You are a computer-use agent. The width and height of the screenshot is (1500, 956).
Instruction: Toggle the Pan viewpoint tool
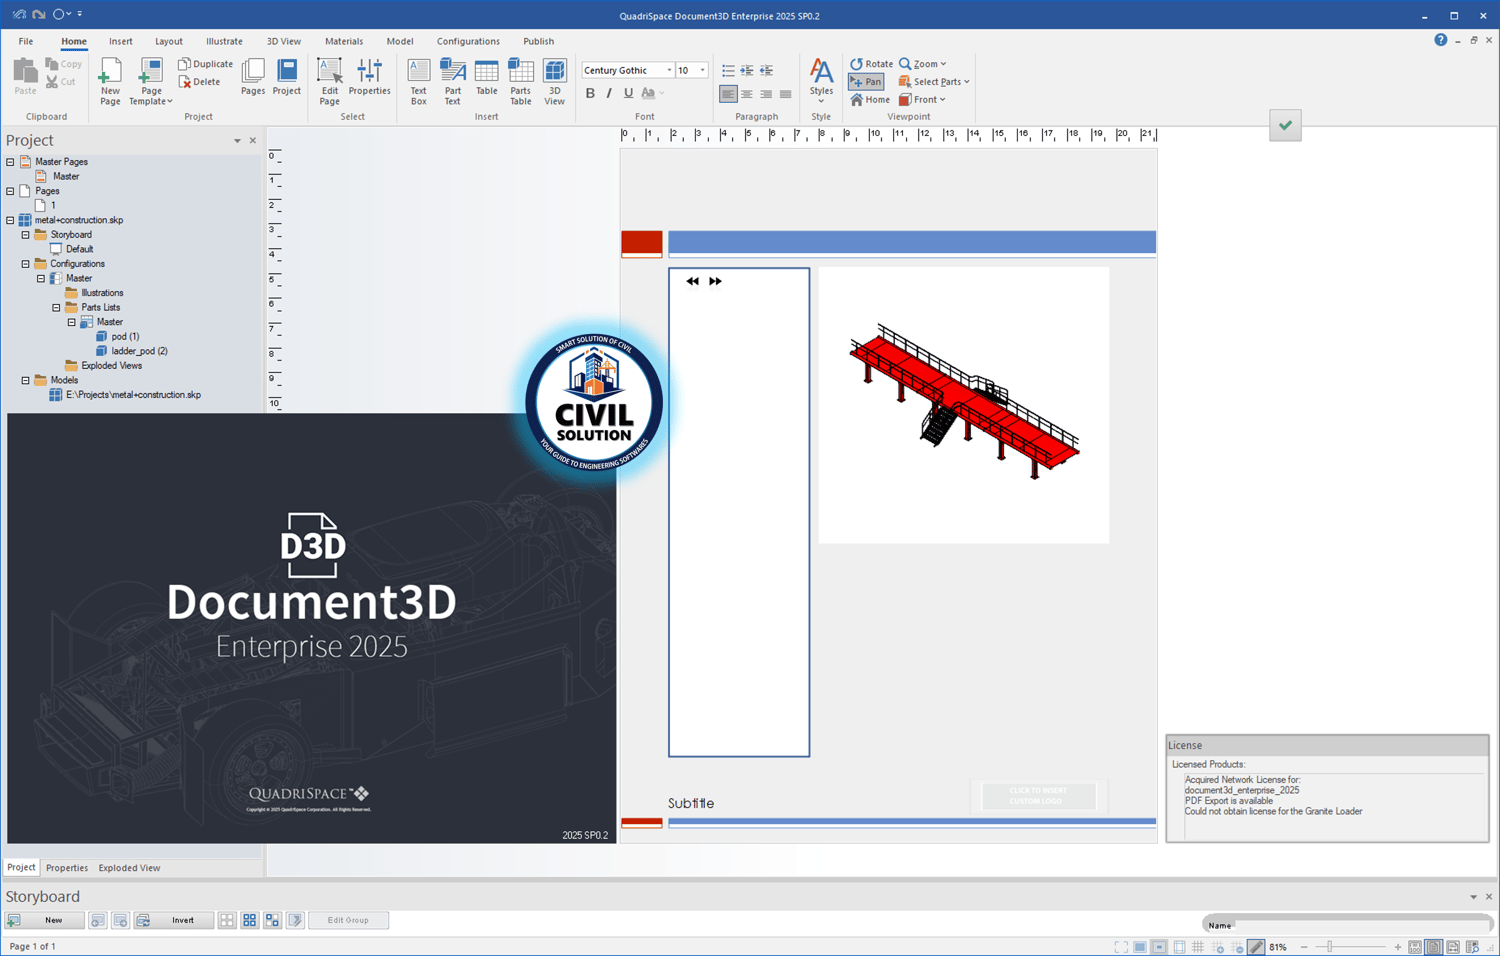866,82
